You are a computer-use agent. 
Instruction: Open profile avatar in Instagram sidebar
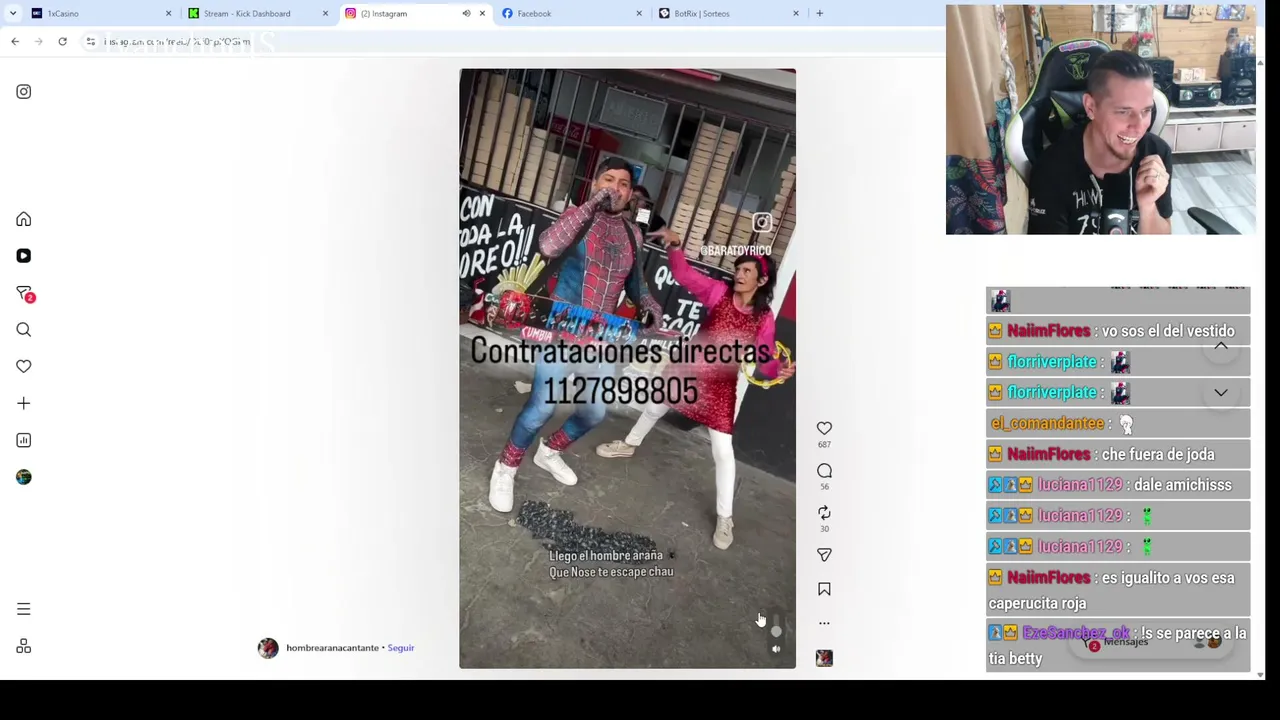(x=24, y=477)
